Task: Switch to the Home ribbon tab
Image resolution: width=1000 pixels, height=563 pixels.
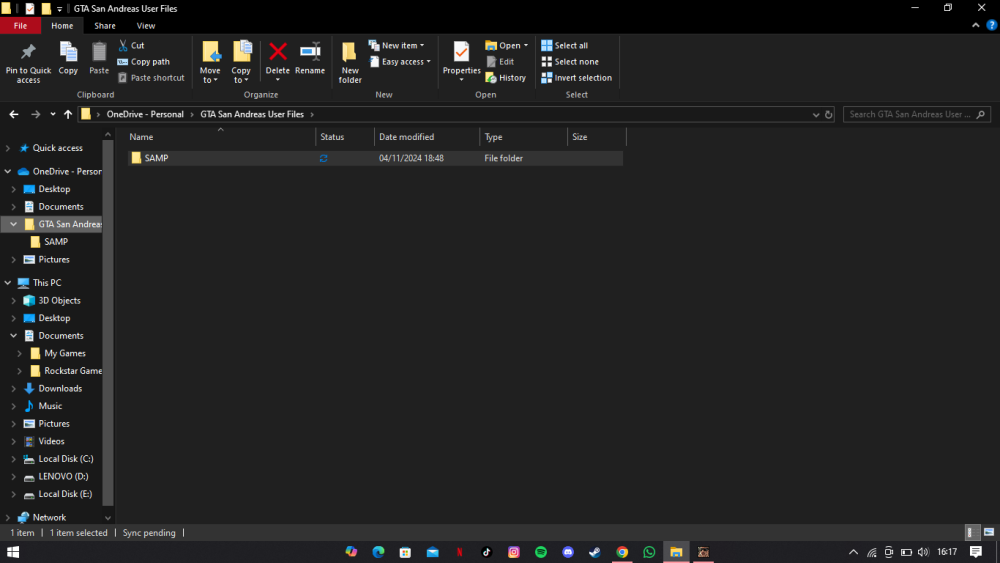Action: (62, 26)
